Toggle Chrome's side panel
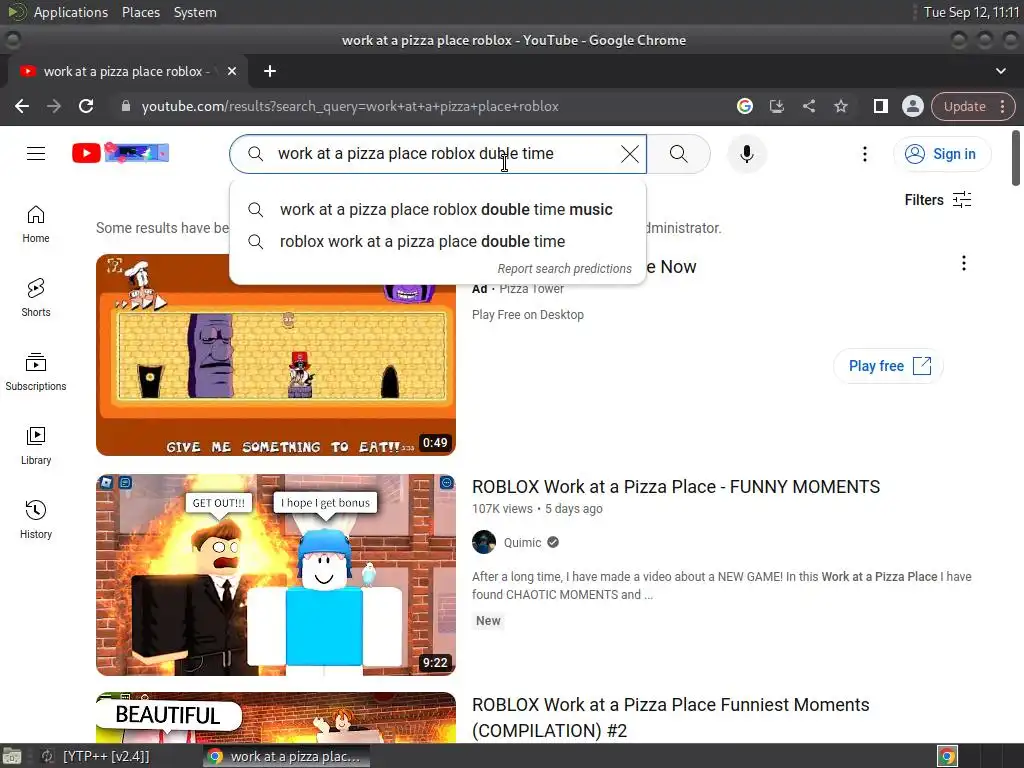This screenshot has height=768, width=1024. coord(880,106)
